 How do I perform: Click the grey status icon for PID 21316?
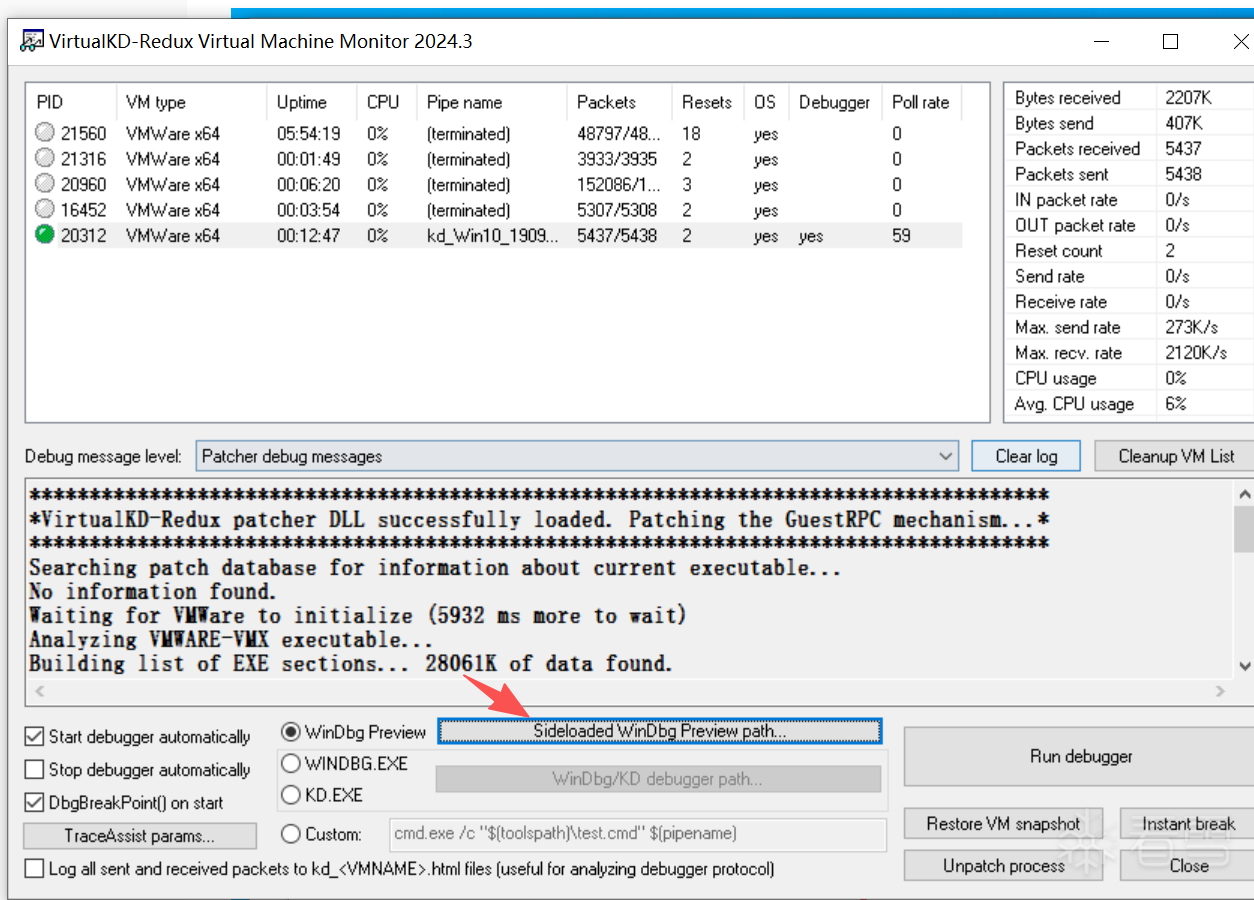tap(44, 158)
